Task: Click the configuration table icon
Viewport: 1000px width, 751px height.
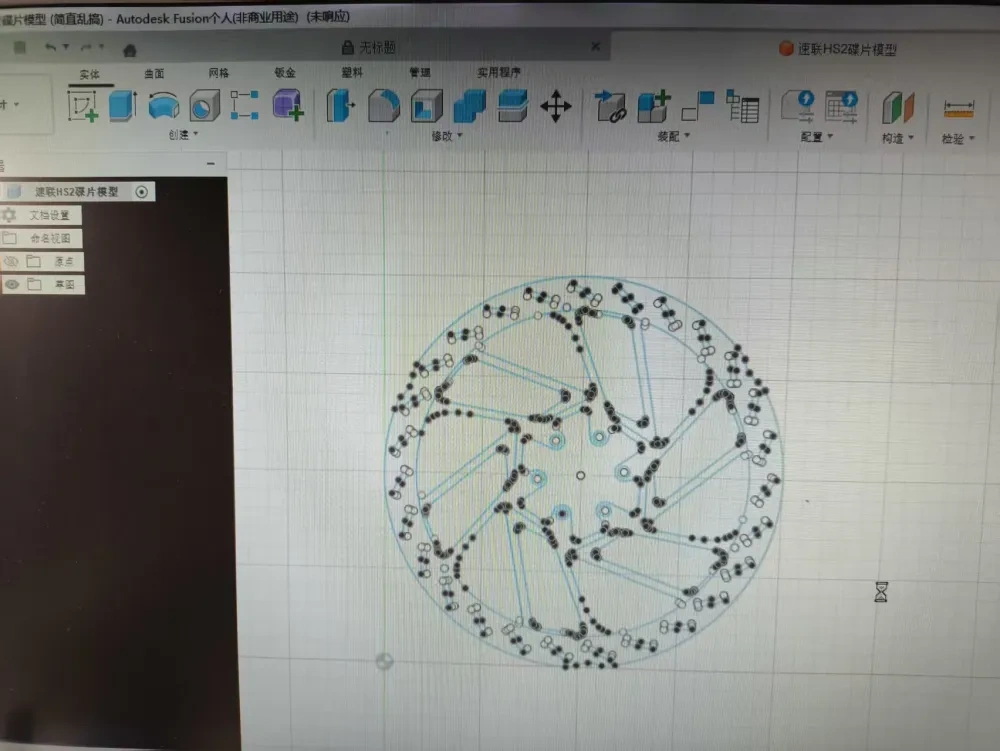Action: coord(841,106)
